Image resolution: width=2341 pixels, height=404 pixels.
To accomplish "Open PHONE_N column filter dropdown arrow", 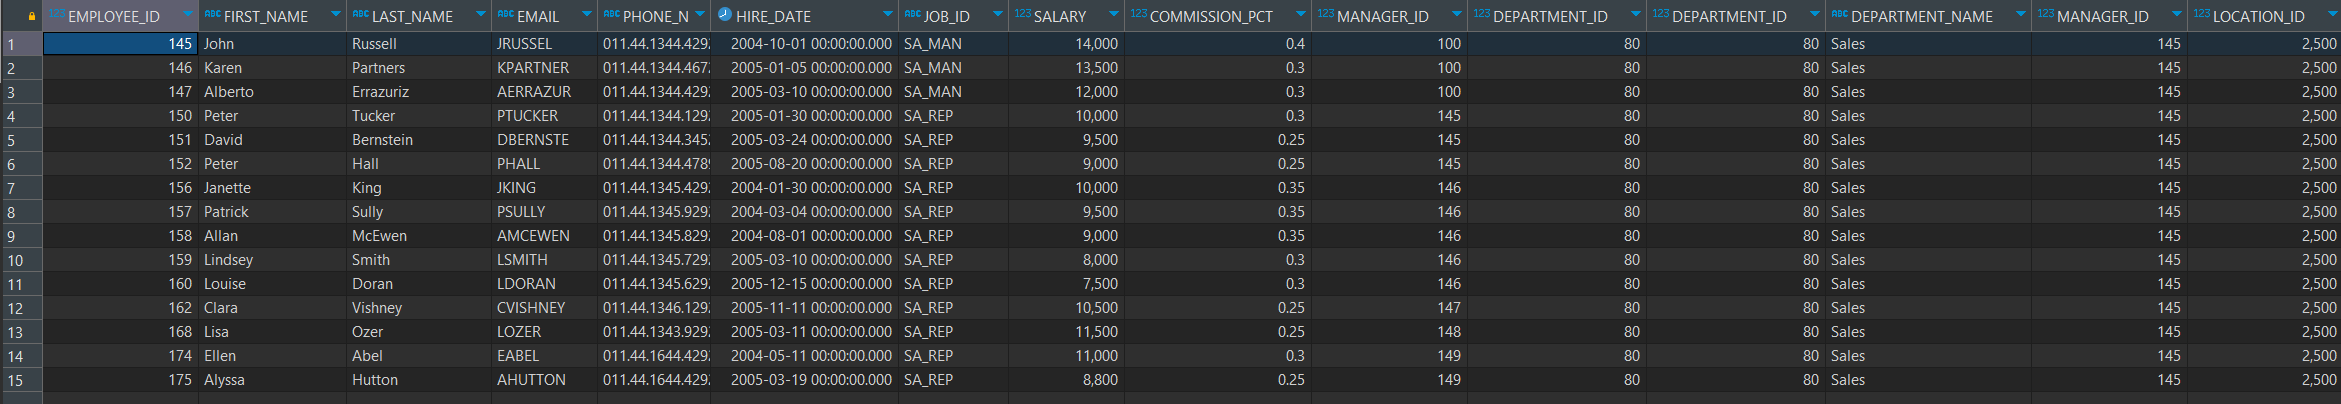I will tap(700, 16).
